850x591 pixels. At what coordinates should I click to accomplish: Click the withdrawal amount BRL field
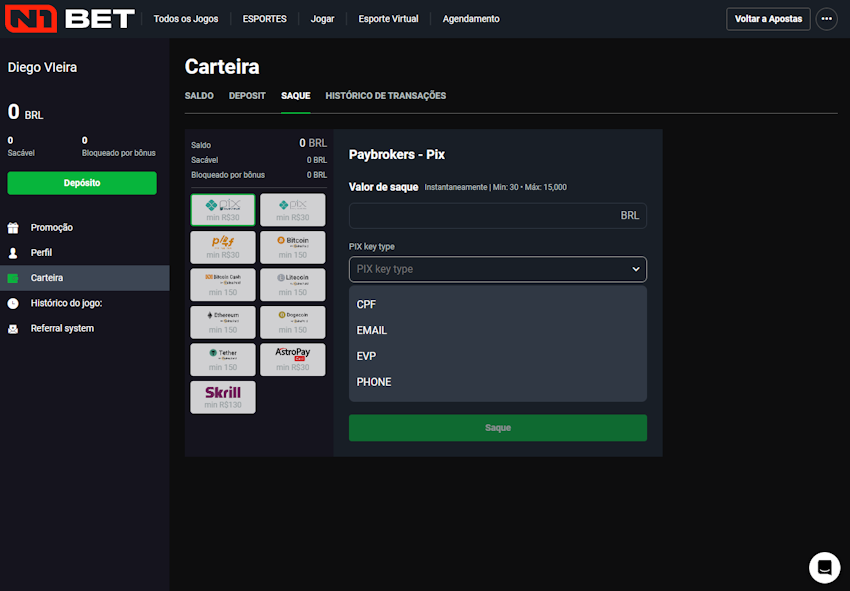[x=497, y=215]
